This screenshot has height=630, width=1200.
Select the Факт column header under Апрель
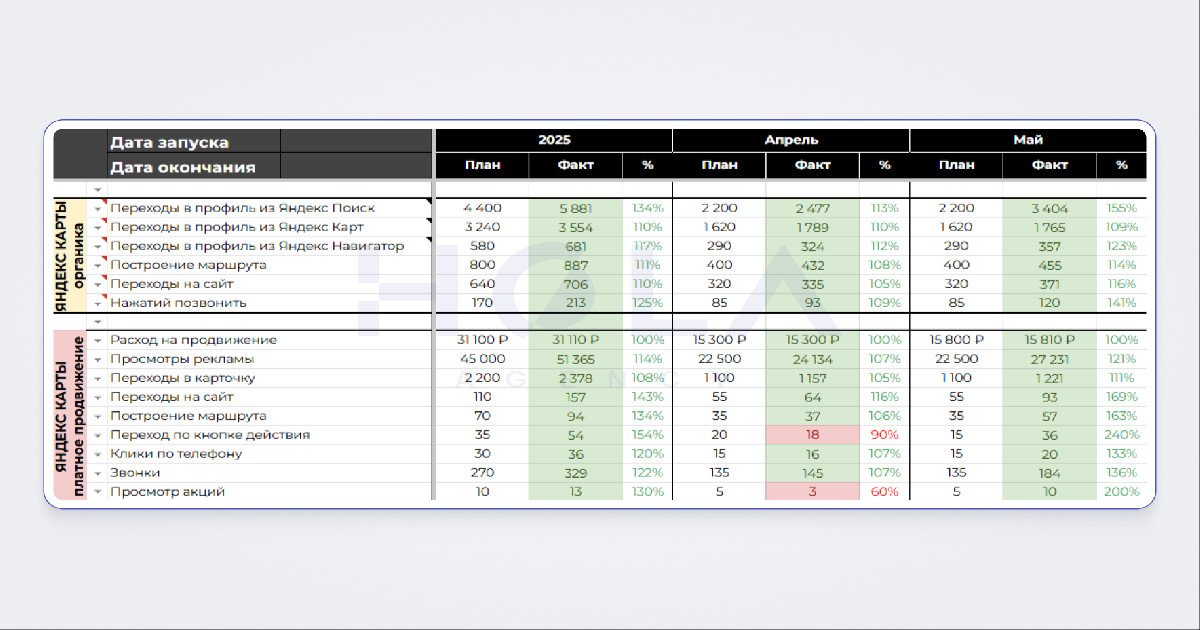[x=812, y=166]
